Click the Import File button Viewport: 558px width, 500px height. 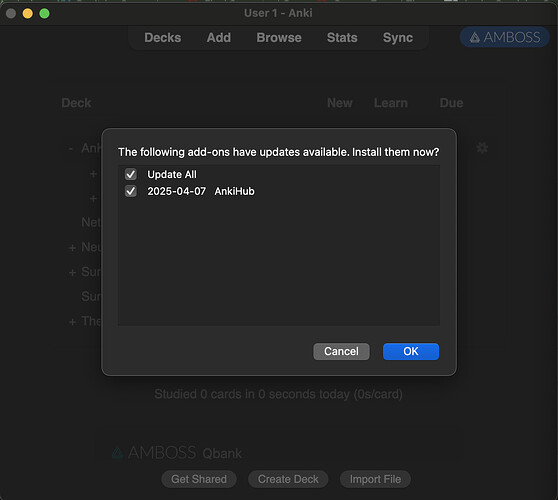(x=375, y=479)
